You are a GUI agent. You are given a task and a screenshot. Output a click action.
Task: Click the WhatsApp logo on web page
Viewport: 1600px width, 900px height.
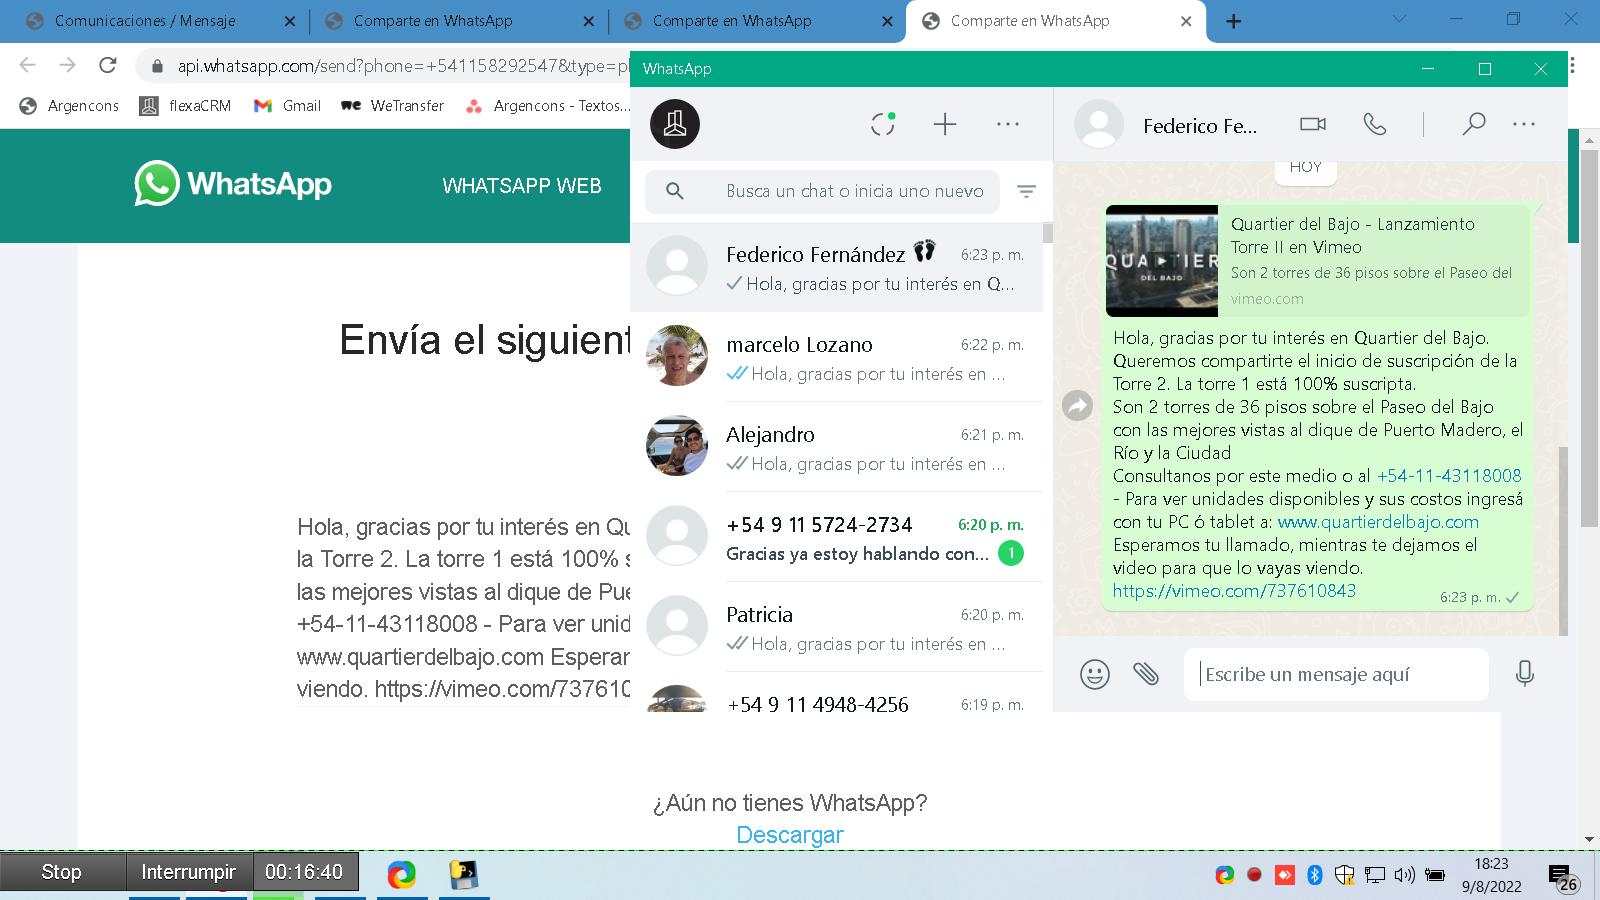click(233, 184)
